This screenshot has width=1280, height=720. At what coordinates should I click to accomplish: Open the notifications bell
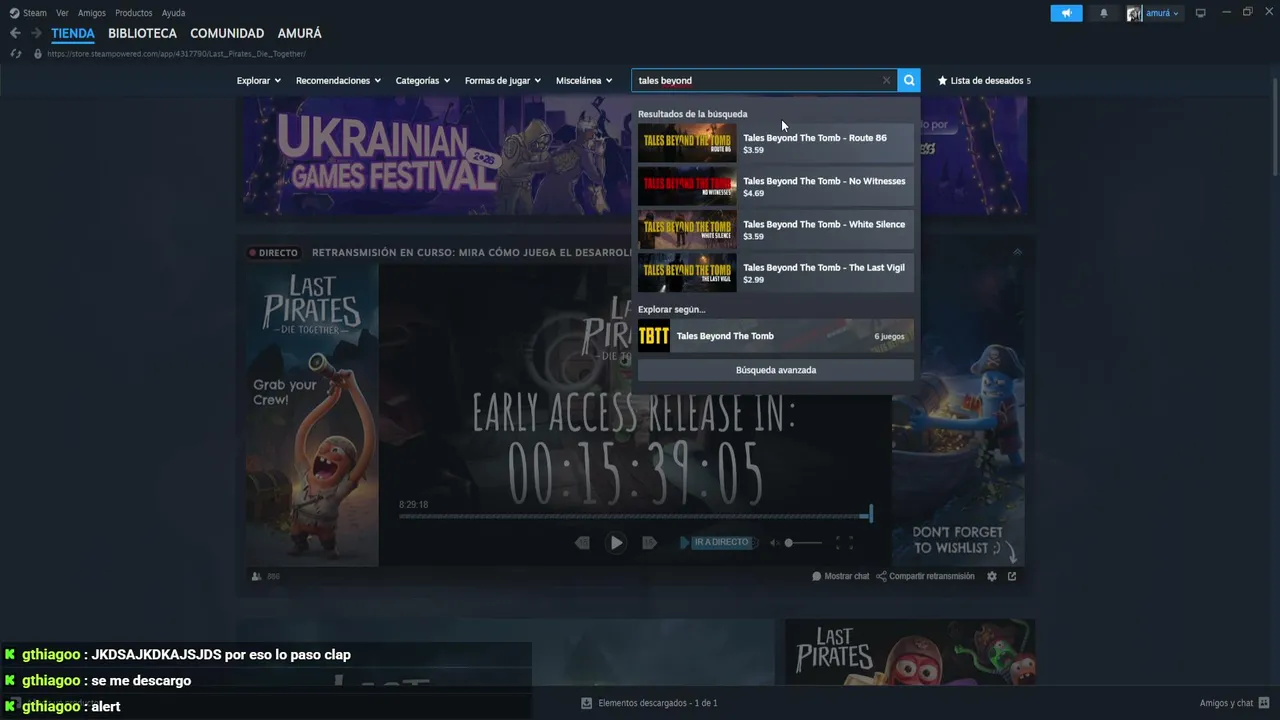tap(1104, 13)
